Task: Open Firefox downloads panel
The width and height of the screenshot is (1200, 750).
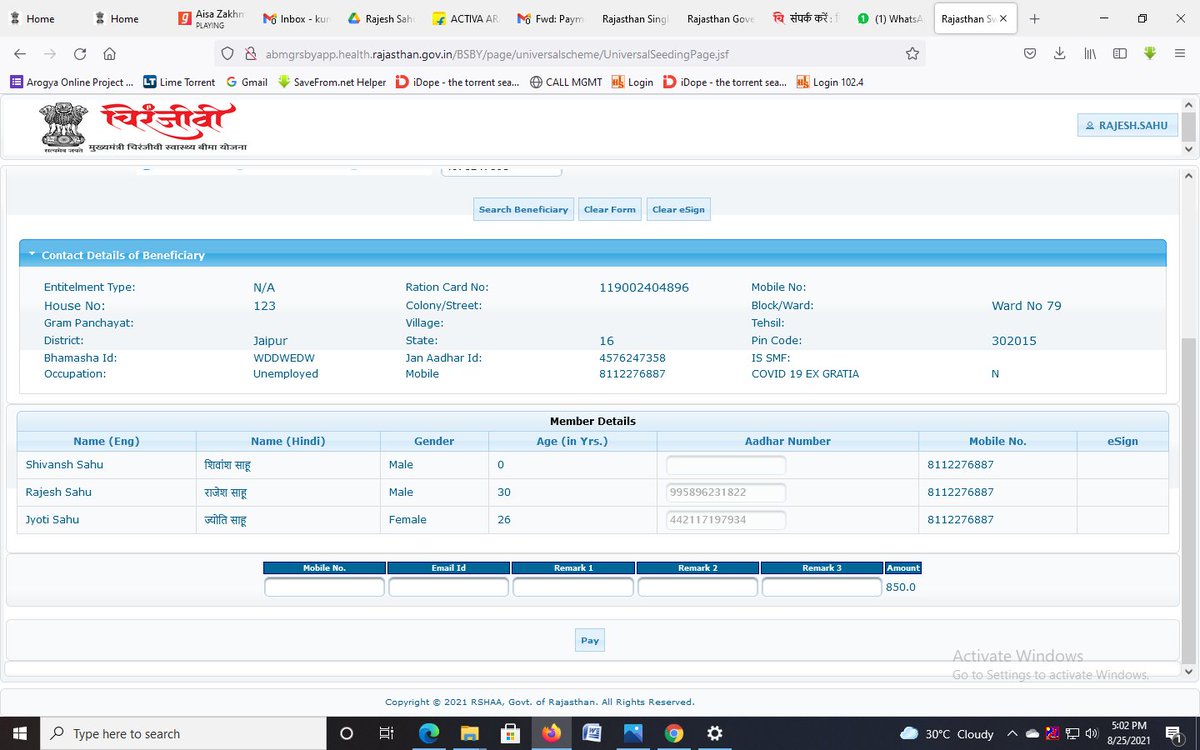Action: click(1059, 54)
